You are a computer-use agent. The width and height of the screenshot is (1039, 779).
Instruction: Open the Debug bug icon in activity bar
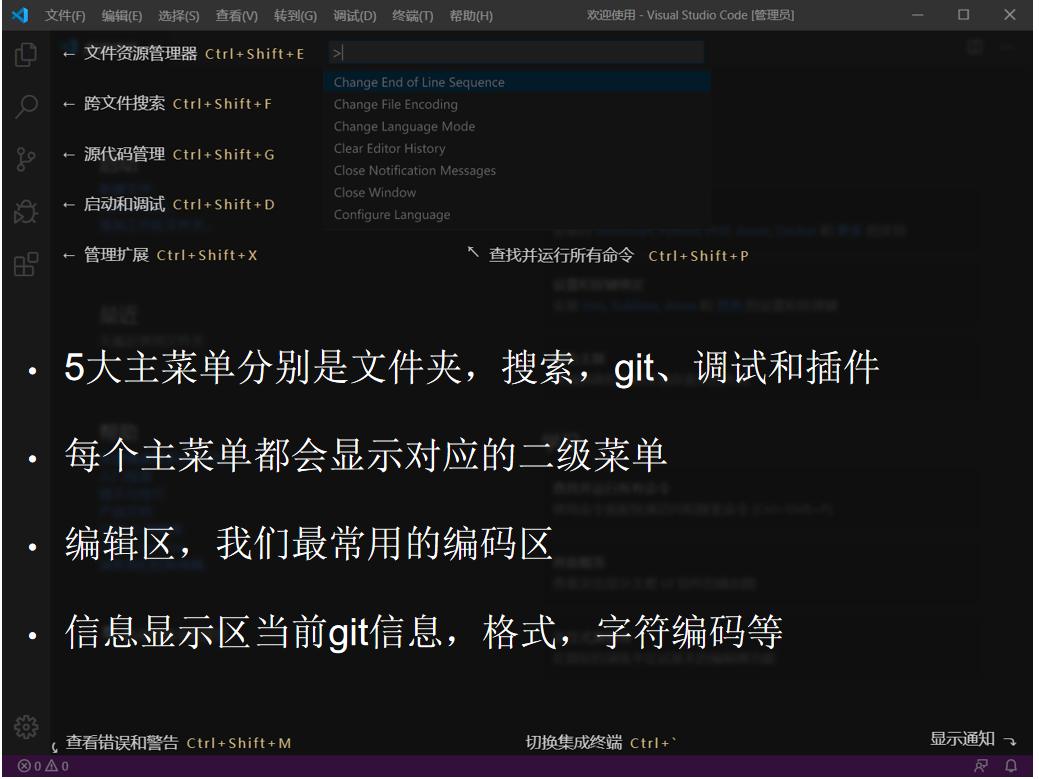26,212
